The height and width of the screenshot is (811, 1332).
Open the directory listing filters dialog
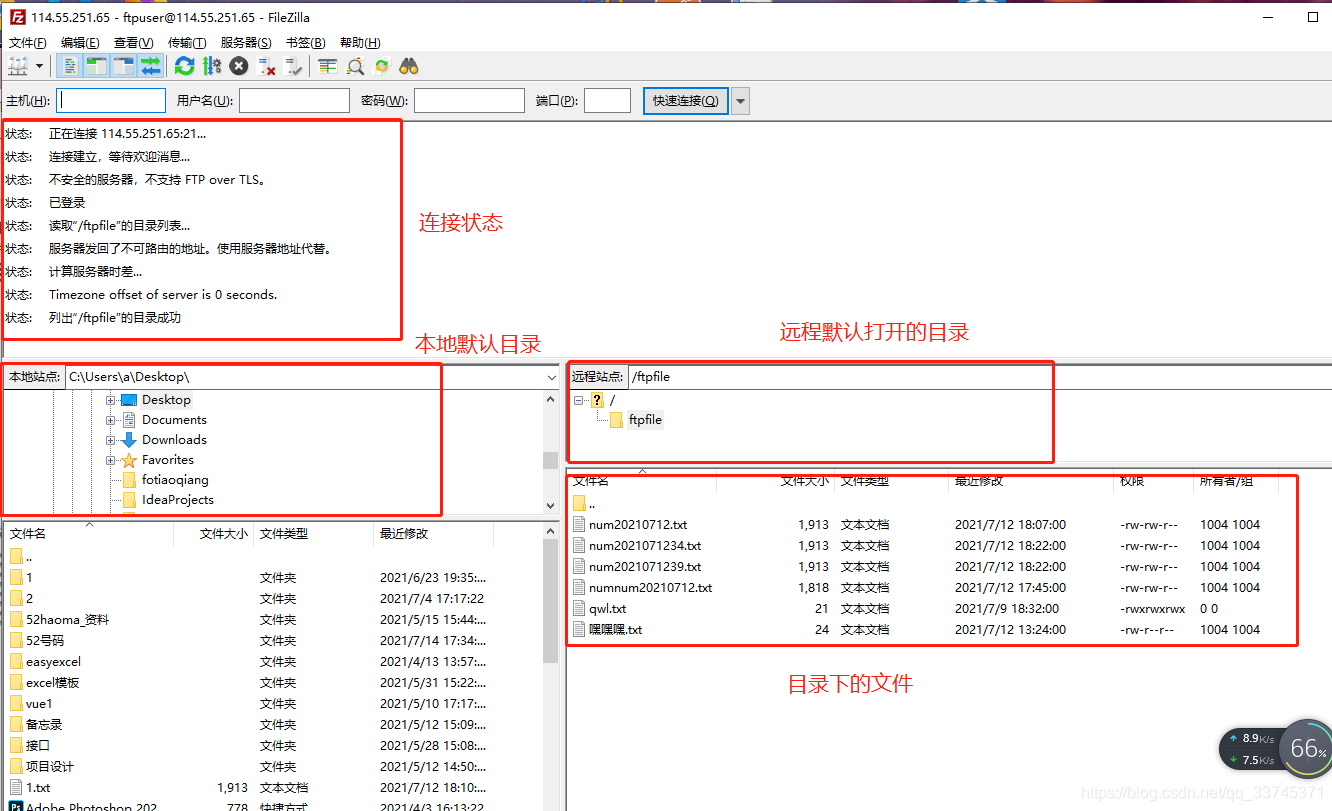click(328, 66)
